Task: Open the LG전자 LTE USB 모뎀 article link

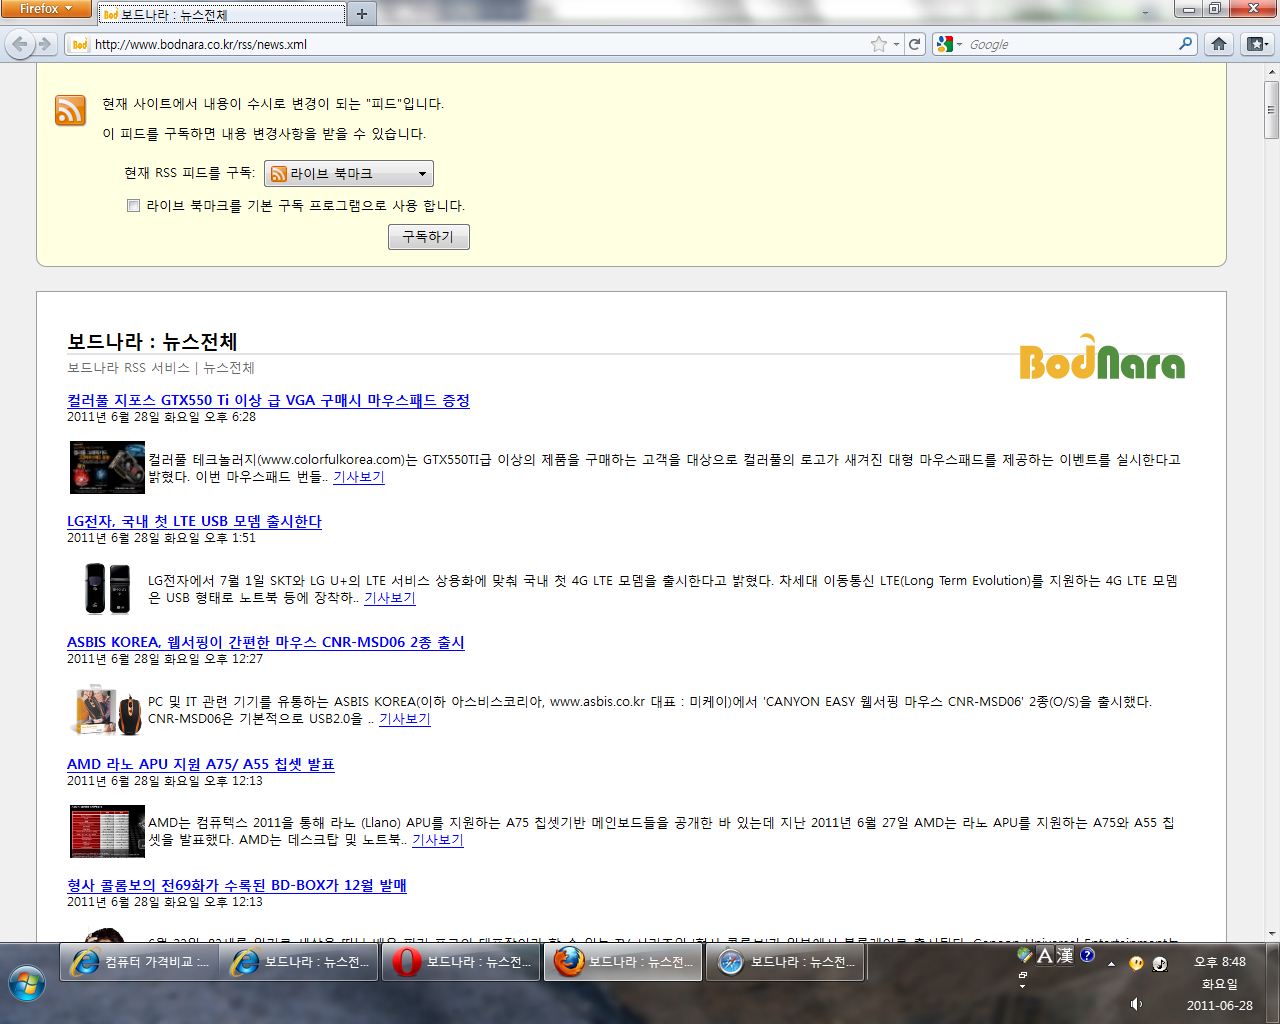Action: coord(194,522)
